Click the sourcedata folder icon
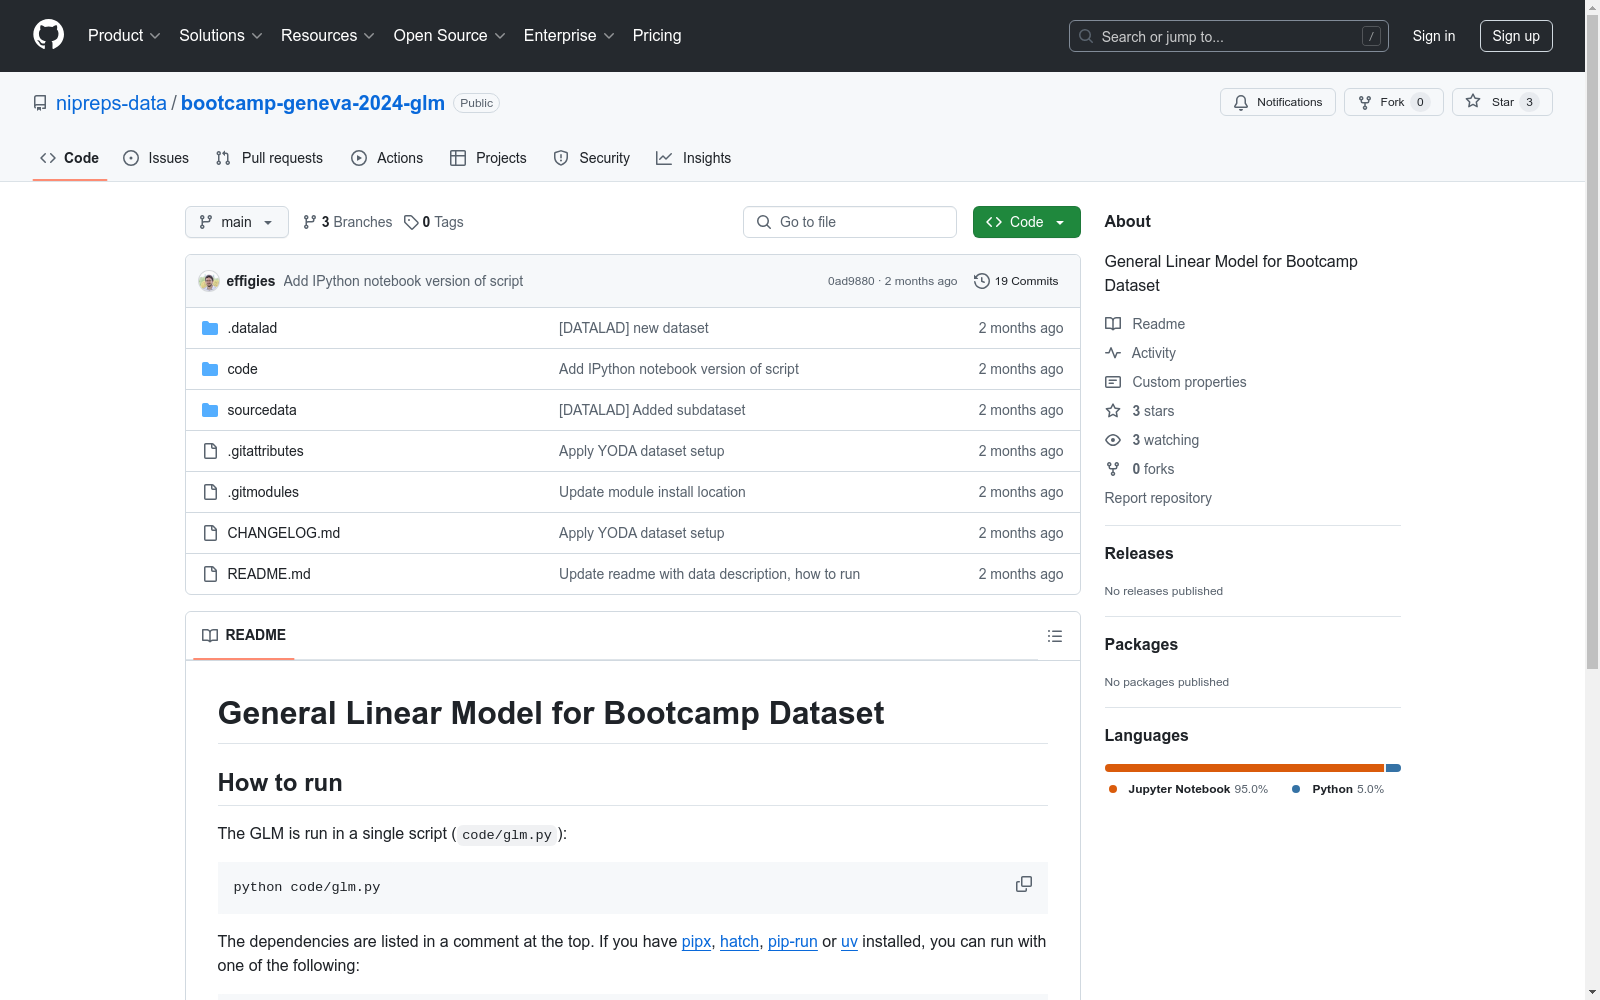This screenshot has width=1600, height=1000. [x=210, y=410]
